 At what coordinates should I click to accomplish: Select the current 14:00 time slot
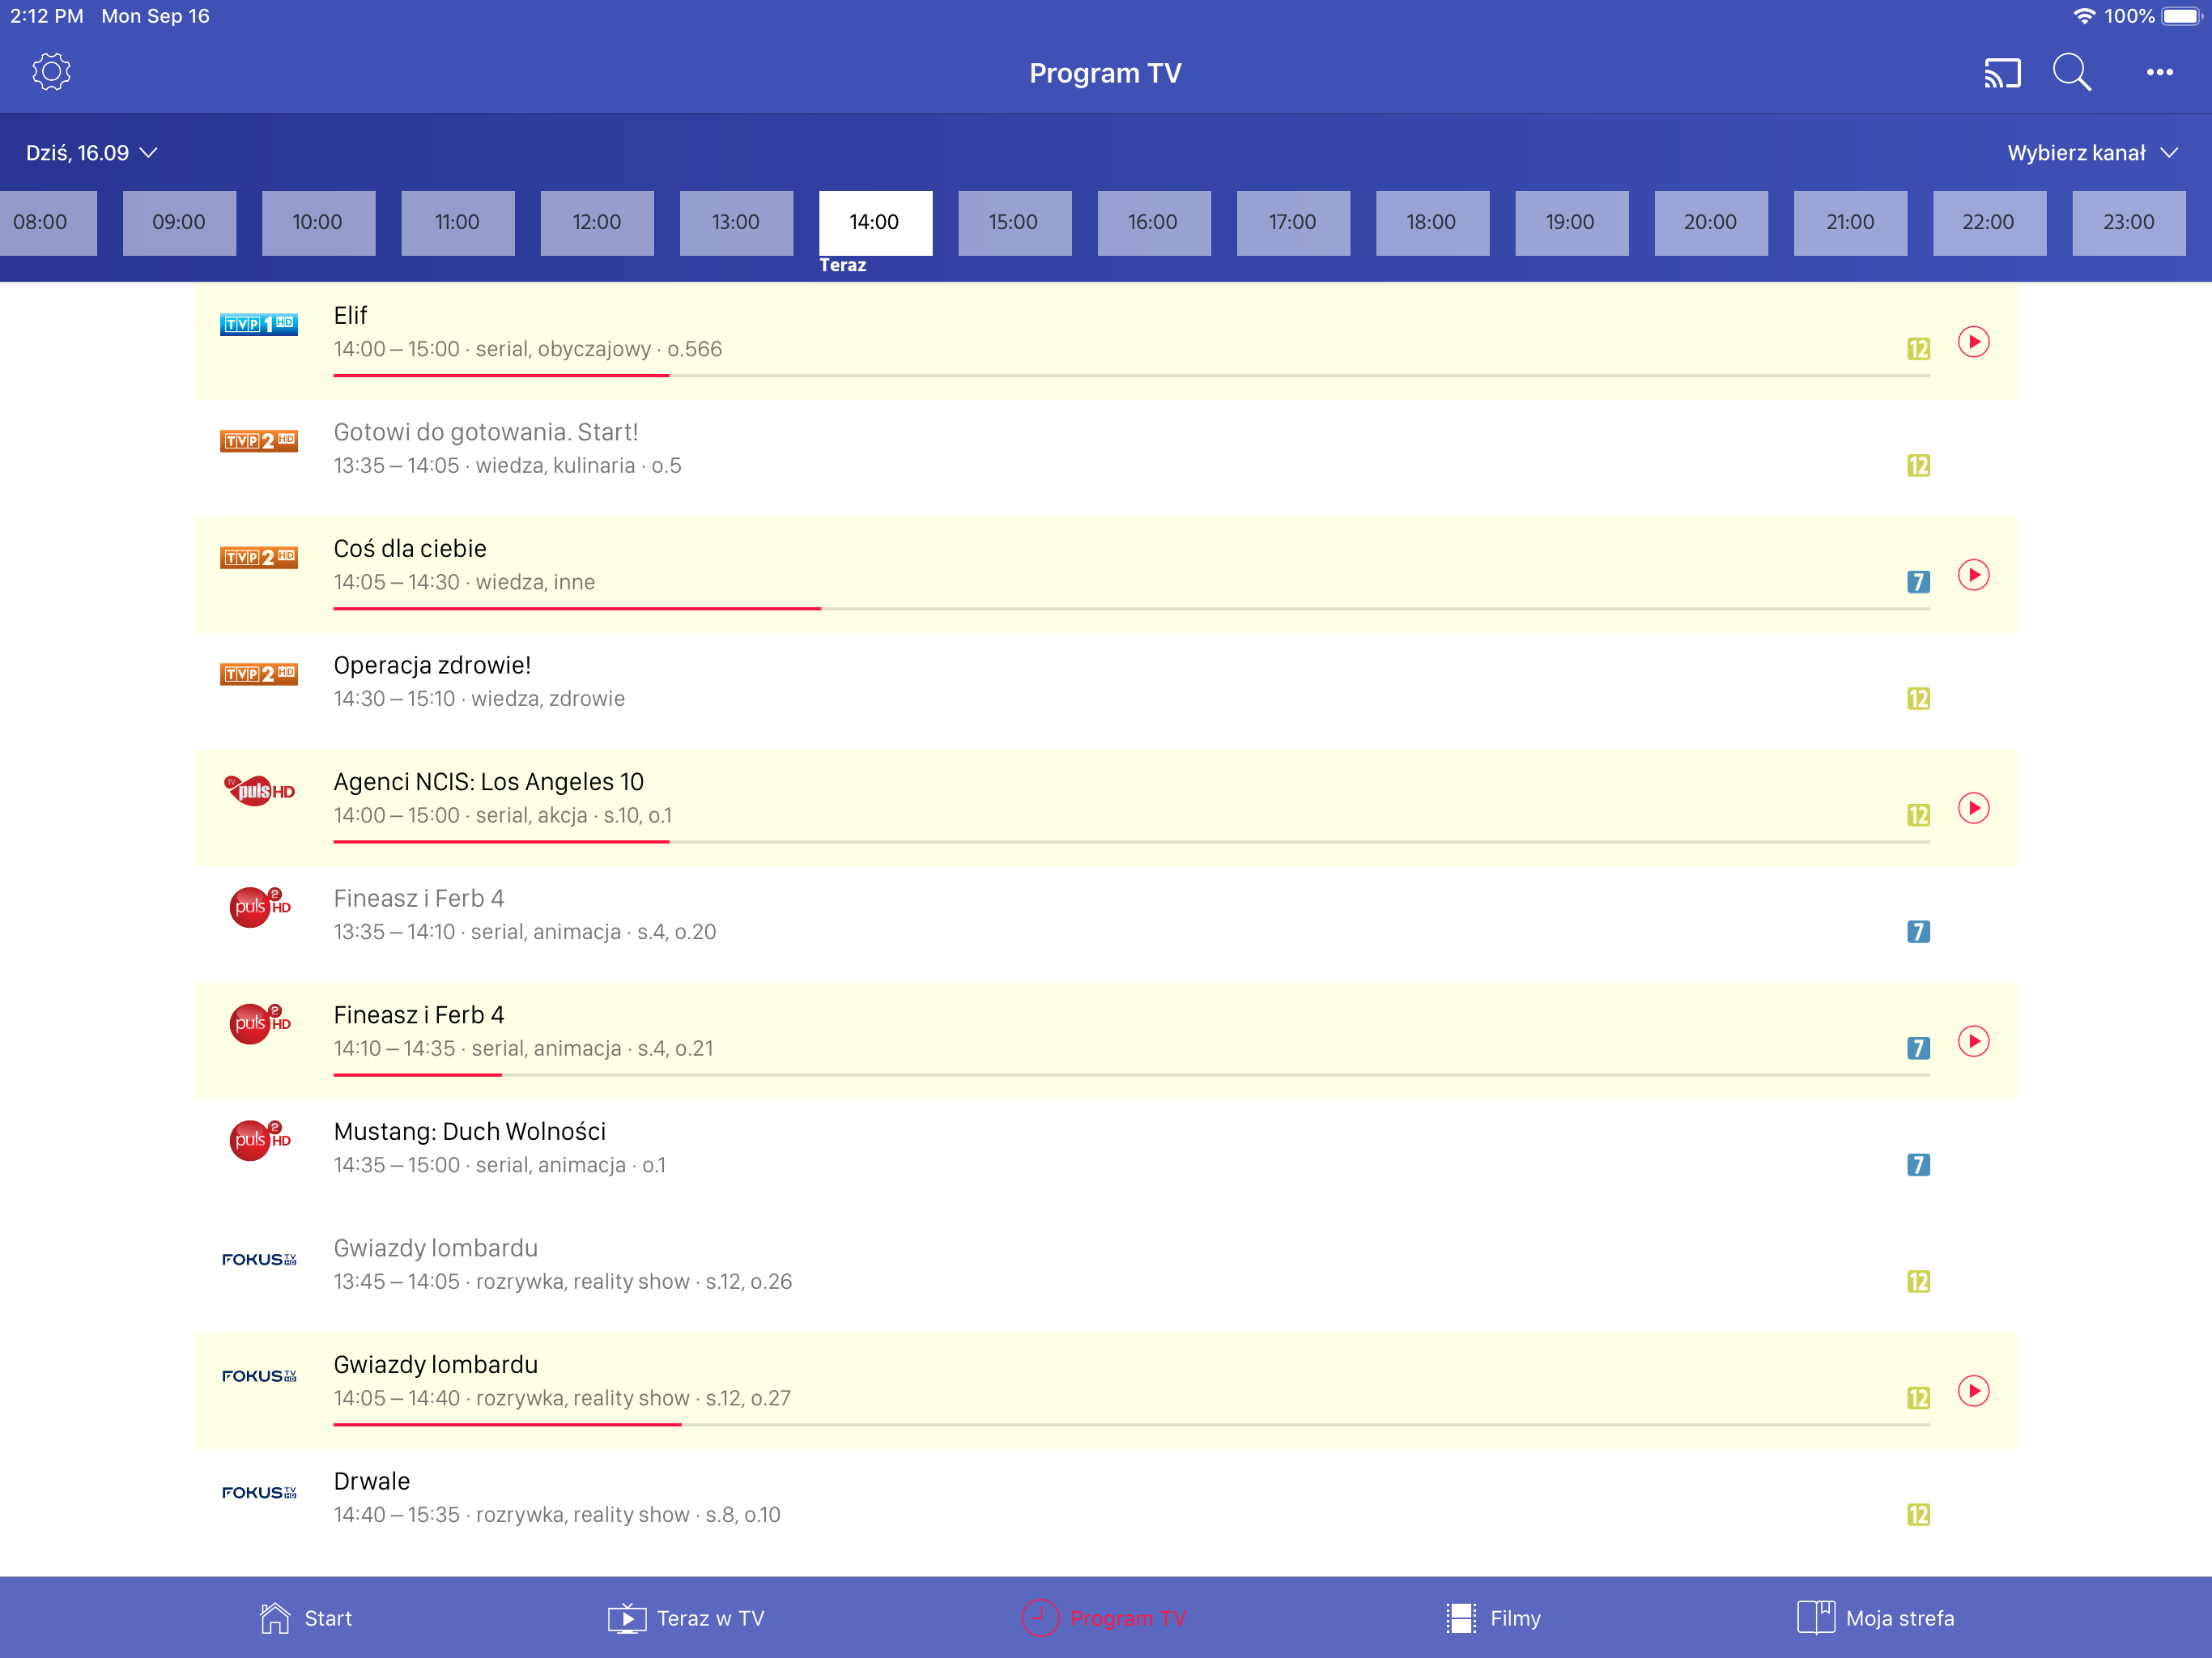(x=875, y=222)
